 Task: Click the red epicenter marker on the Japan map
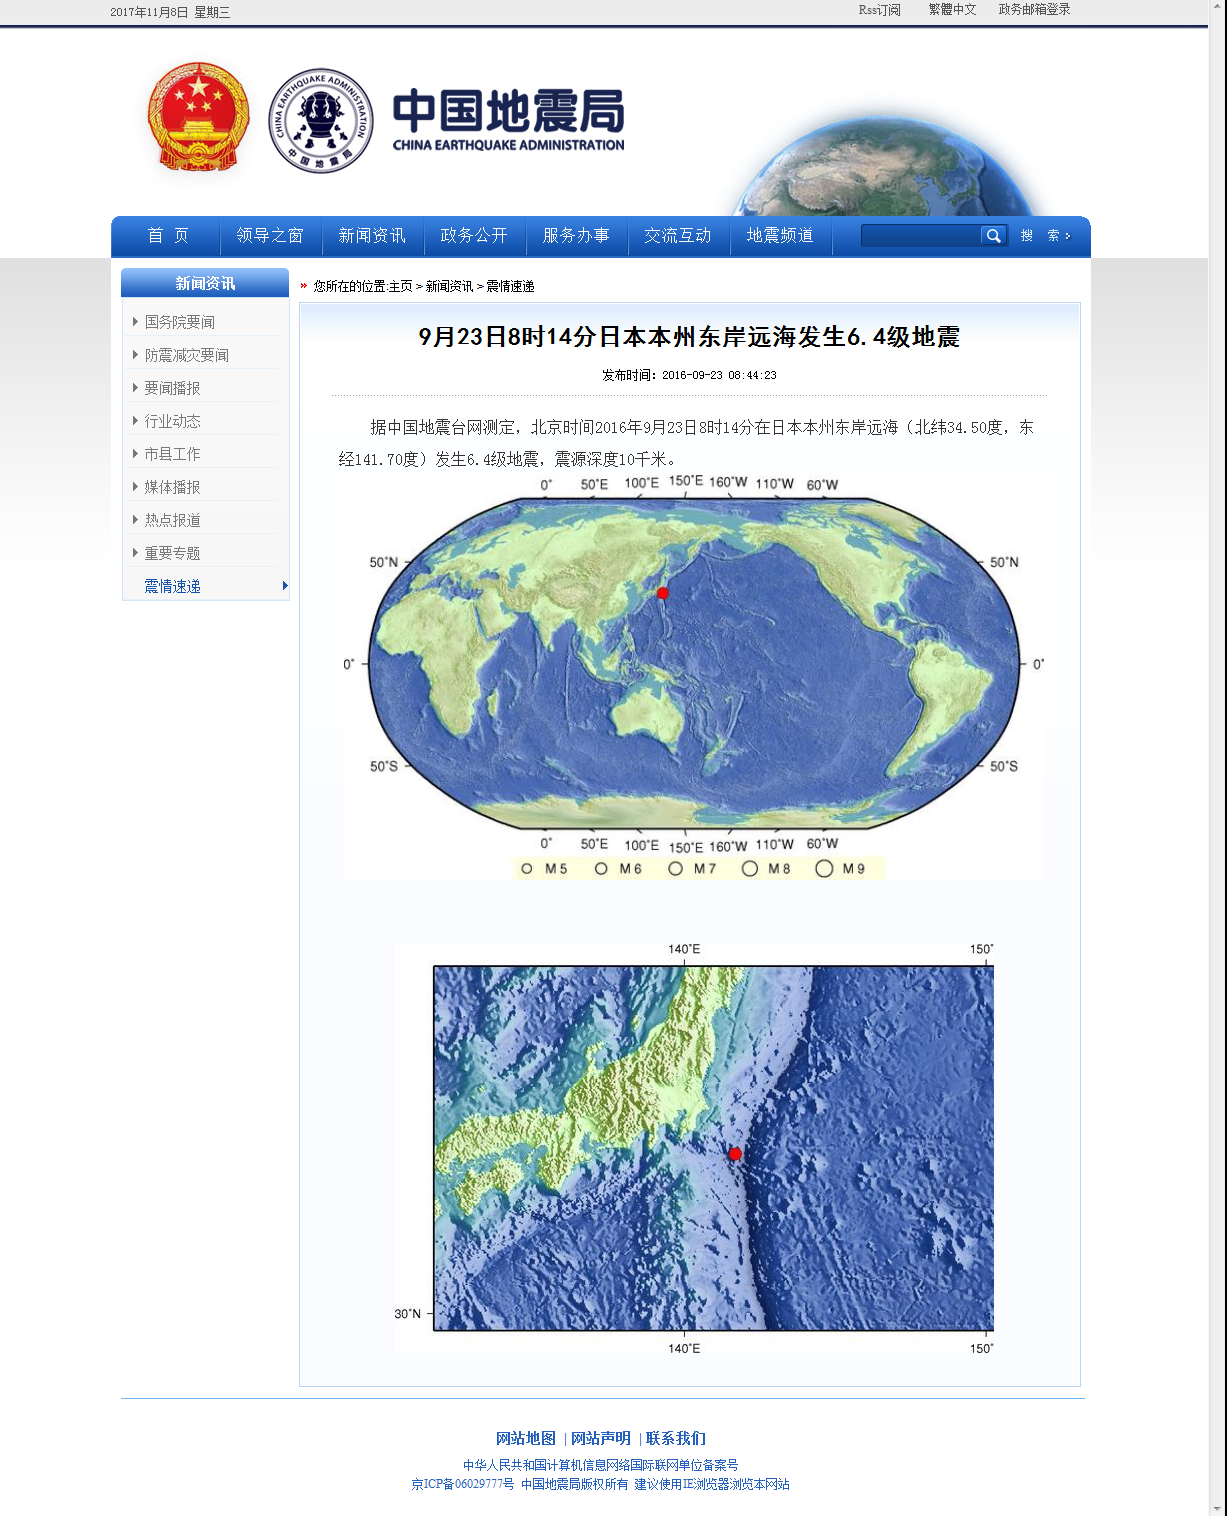coord(735,1152)
